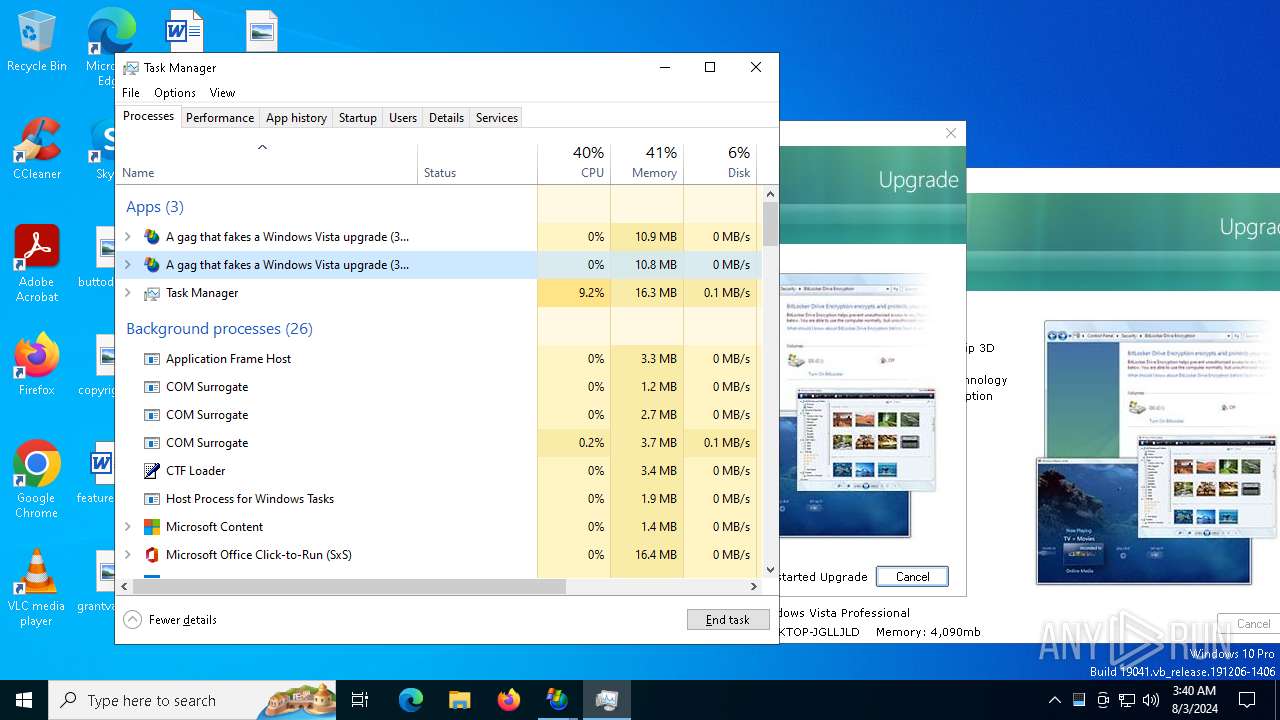1280x720 pixels.
Task: Expand the Microsoft Content process group
Action: tap(127, 527)
